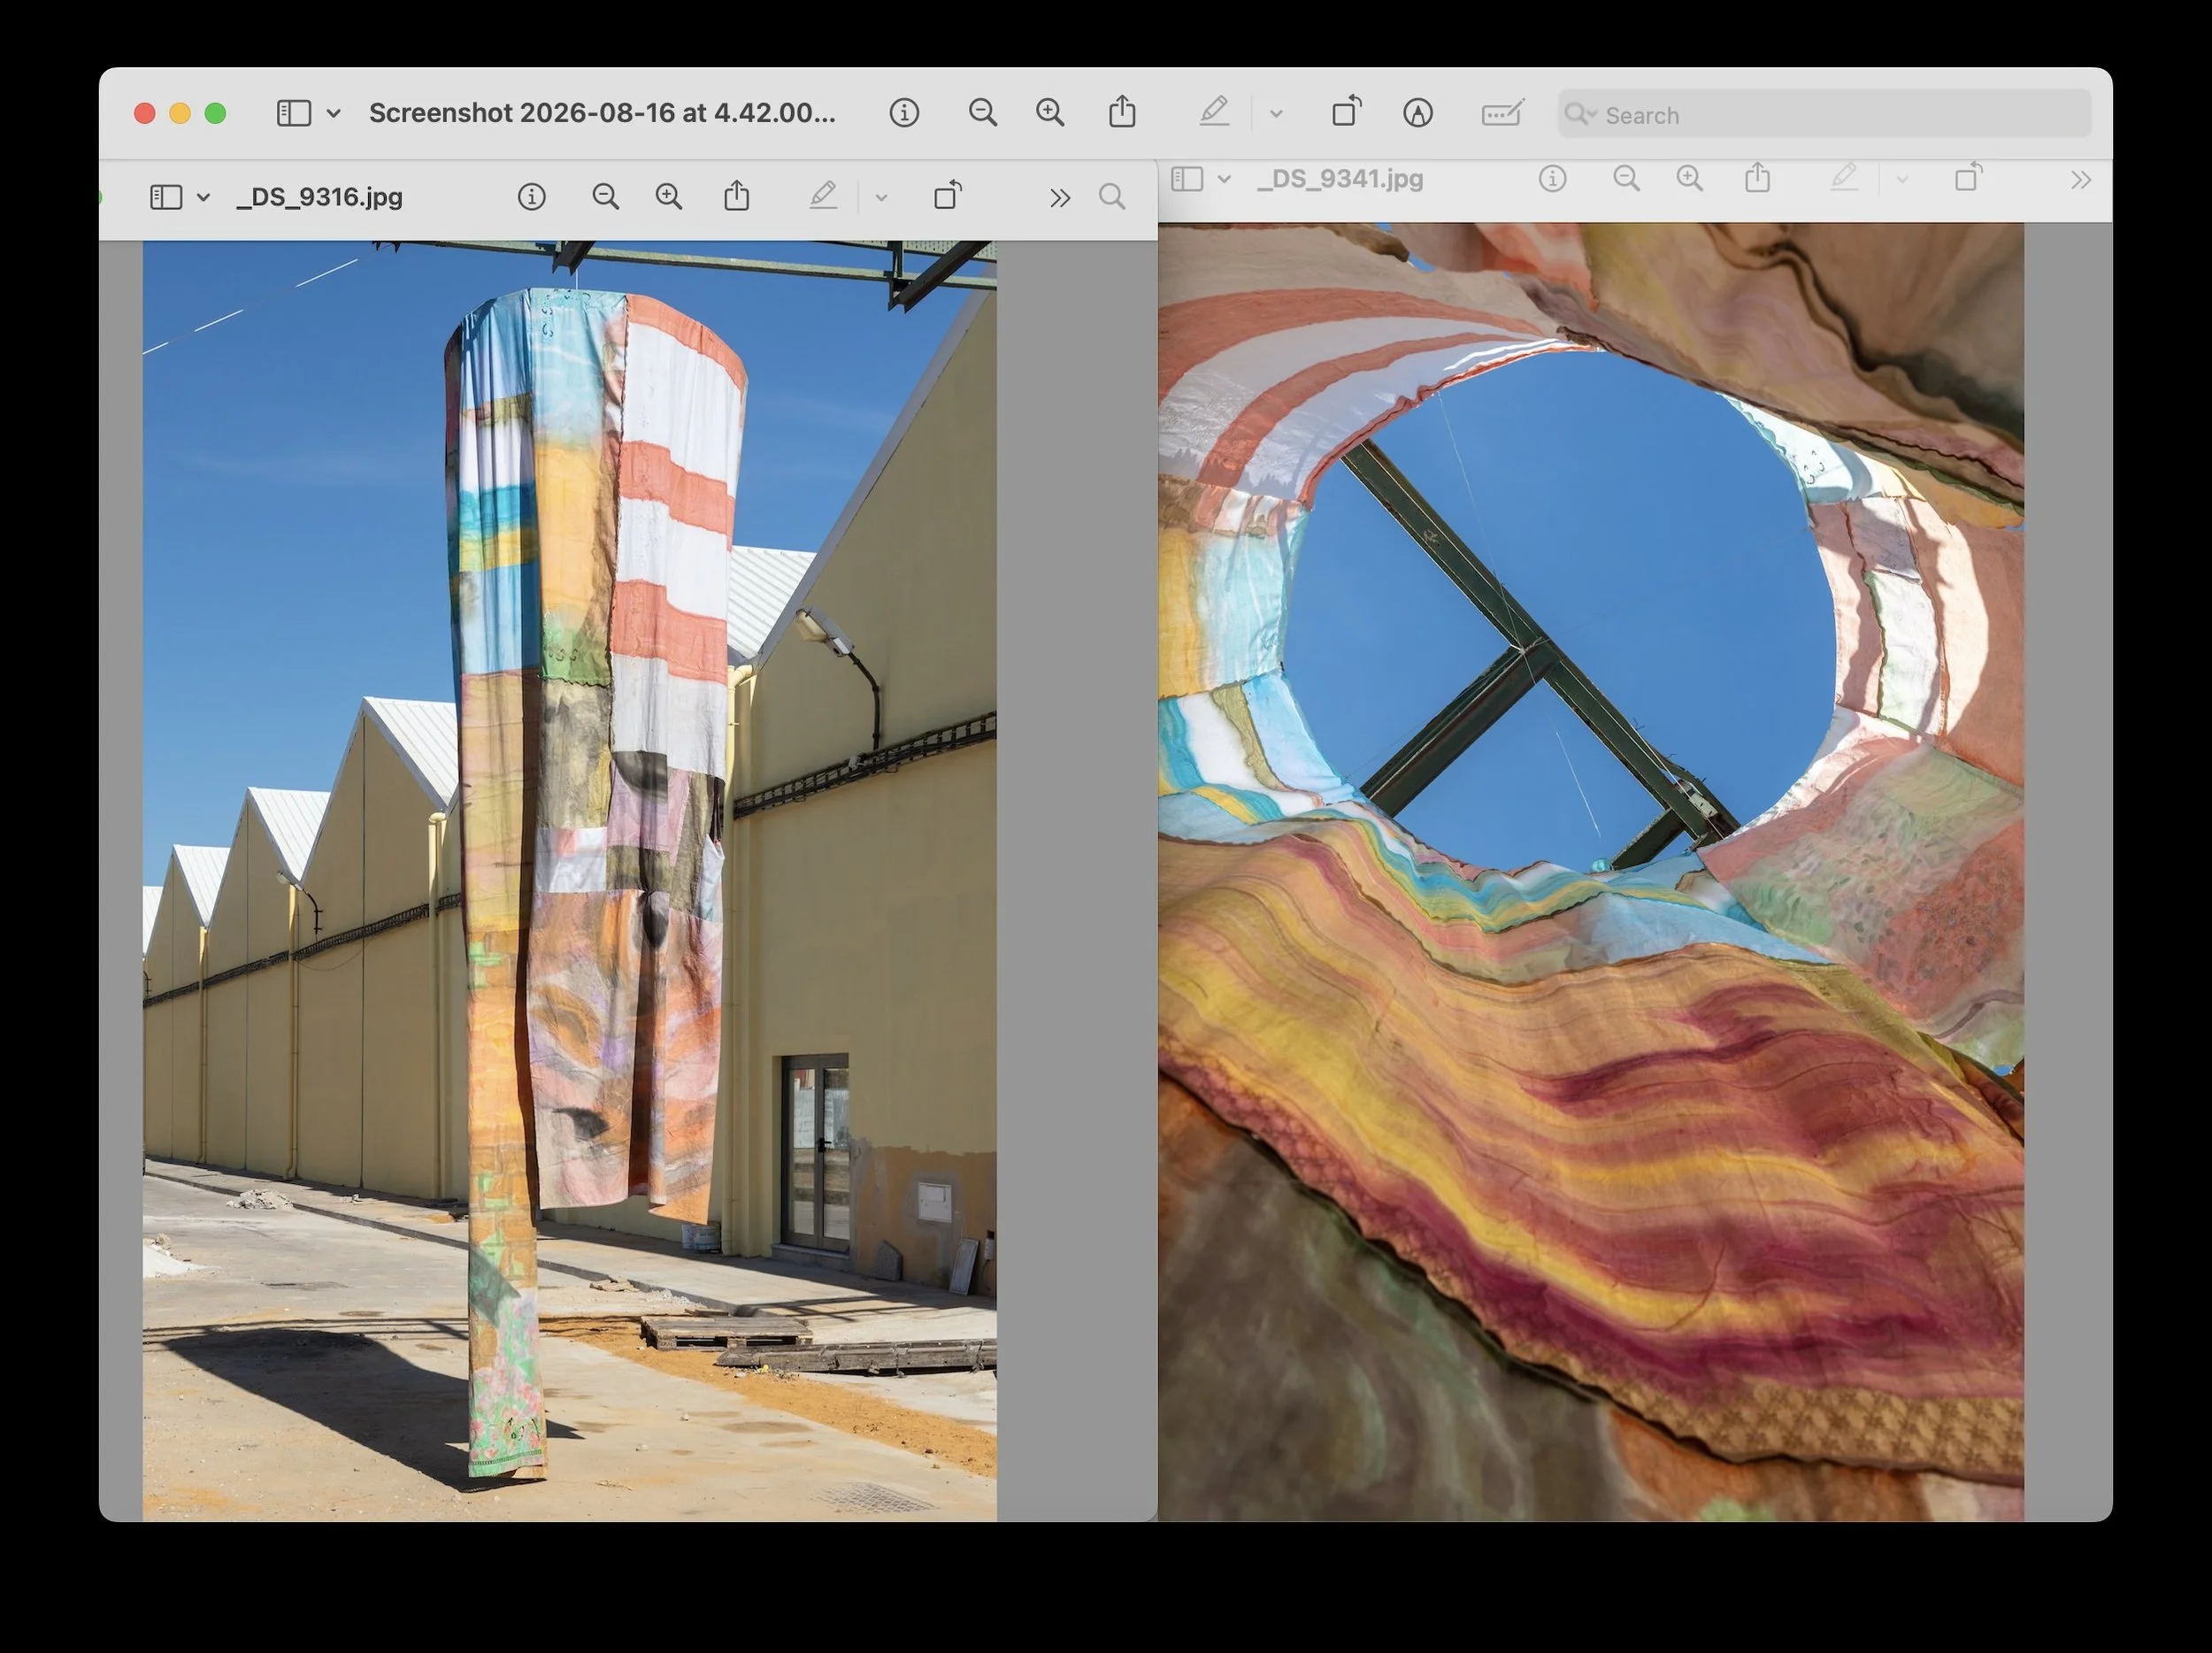This screenshot has height=1653, width=2212.
Task: Click the Search field in main toolbar
Action: pyautogui.click(x=1824, y=114)
